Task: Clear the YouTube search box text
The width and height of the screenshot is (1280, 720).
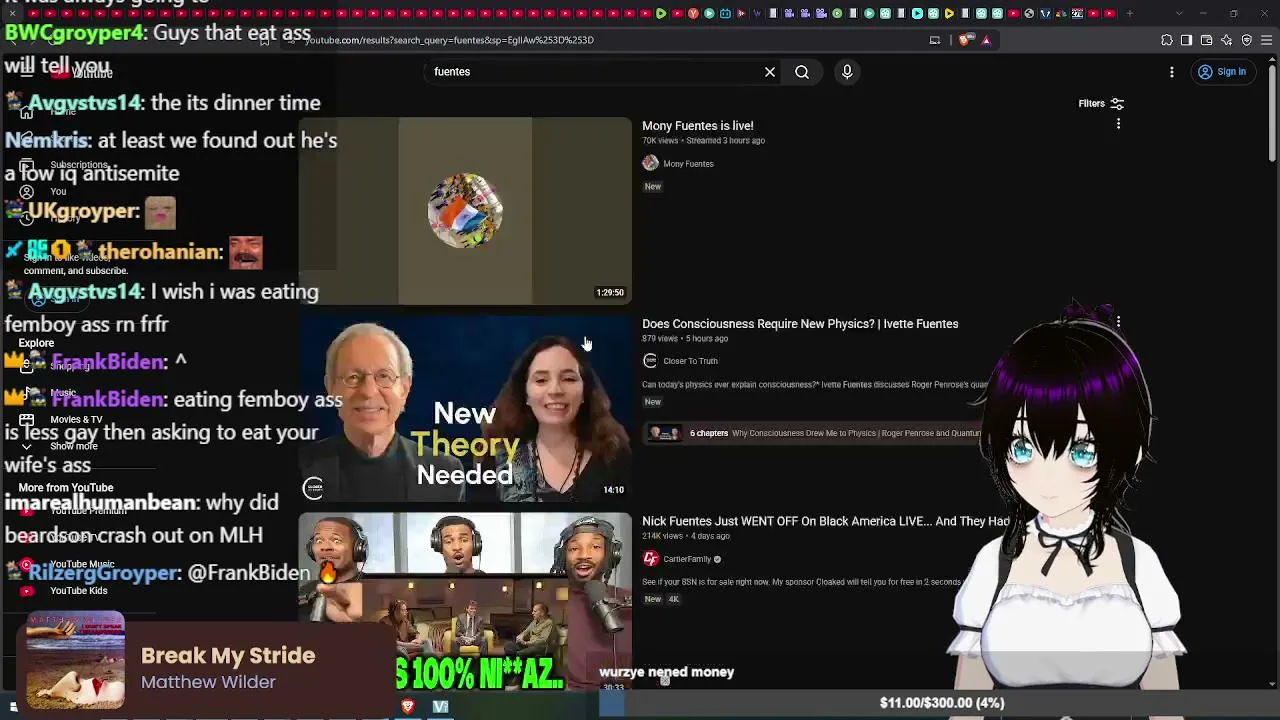Action: pyautogui.click(x=770, y=72)
